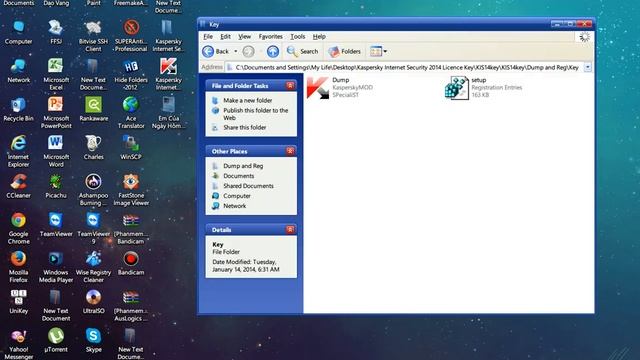
Task: Toggle the Folders pane button
Action: coord(344,51)
